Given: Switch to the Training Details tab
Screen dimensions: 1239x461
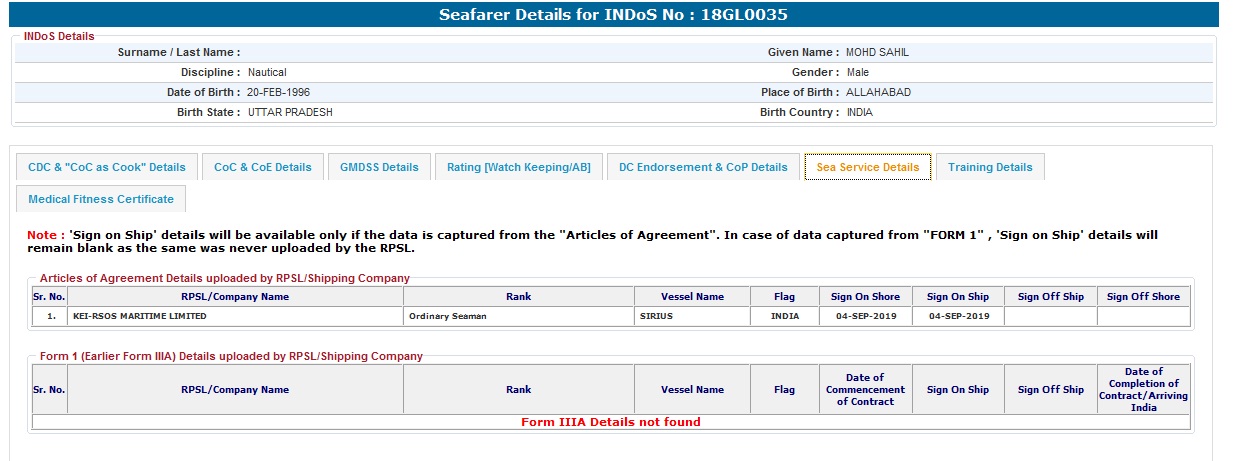Looking at the screenshot, I should tap(990, 167).
